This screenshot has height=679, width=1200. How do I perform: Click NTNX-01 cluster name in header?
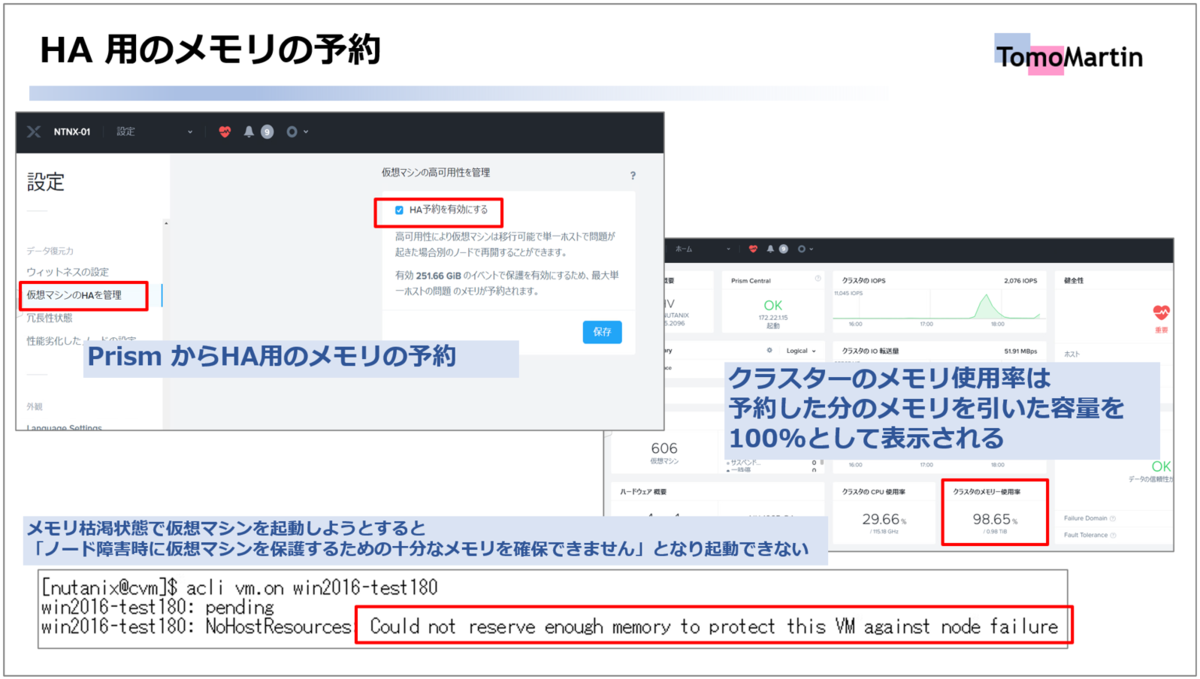click(72, 131)
